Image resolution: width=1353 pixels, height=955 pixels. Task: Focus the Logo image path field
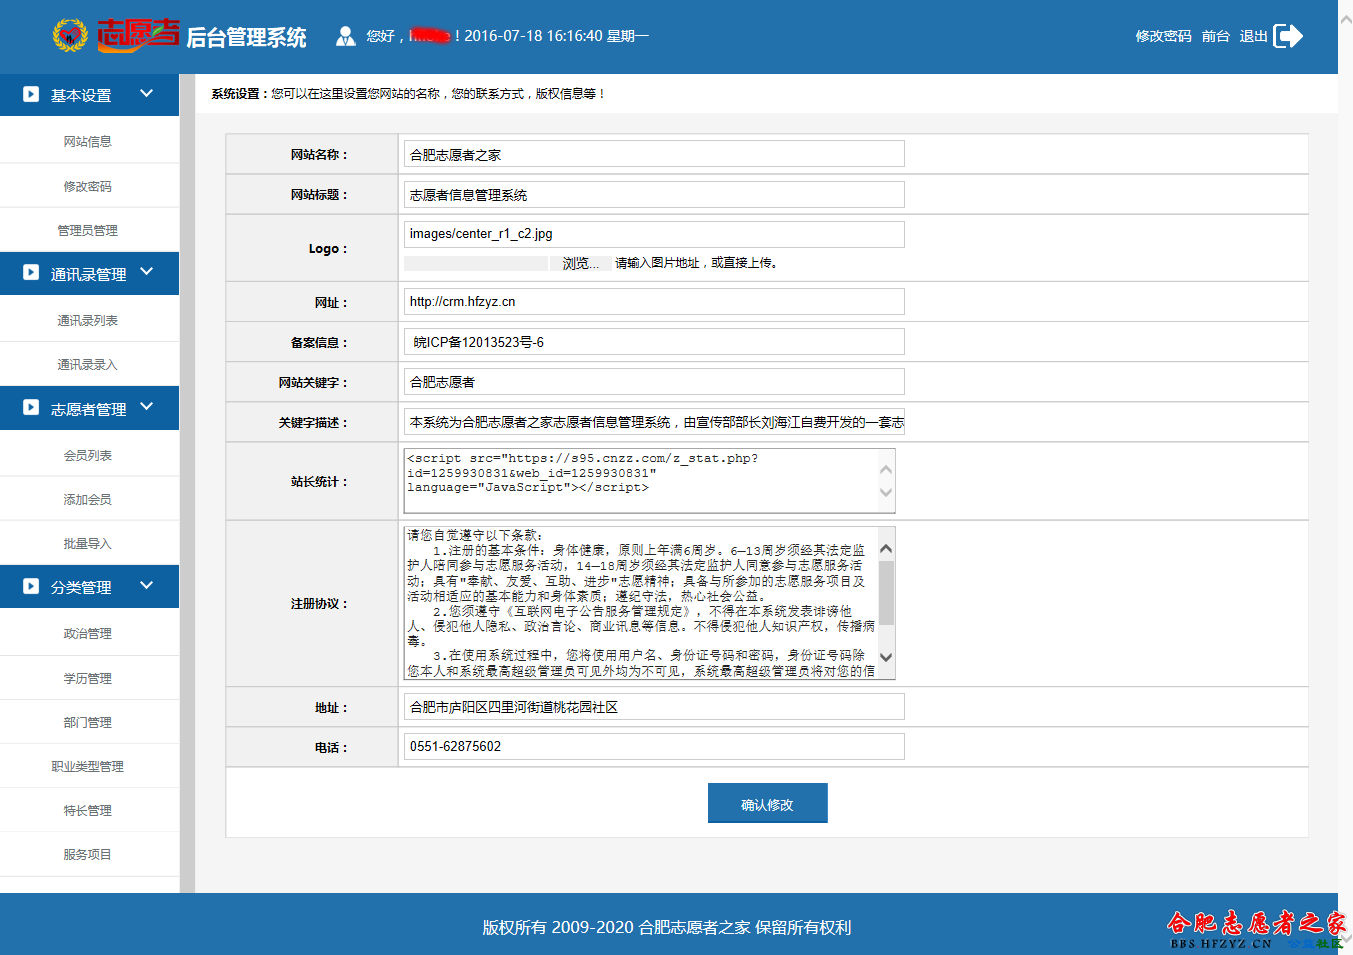coord(654,234)
